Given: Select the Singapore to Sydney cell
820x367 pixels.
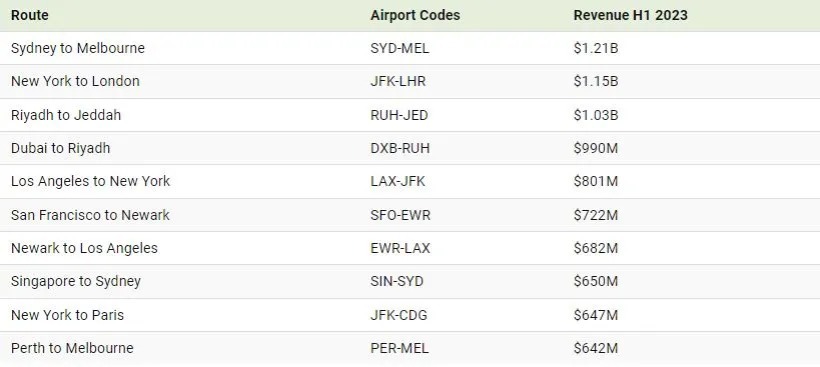Looking at the screenshot, I should pyautogui.click(x=76, y=281).
